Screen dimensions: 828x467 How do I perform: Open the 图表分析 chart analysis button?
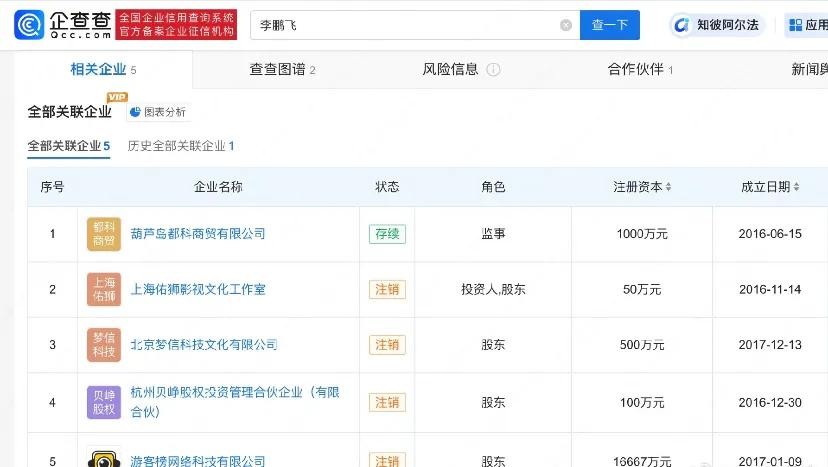point(158,112)
